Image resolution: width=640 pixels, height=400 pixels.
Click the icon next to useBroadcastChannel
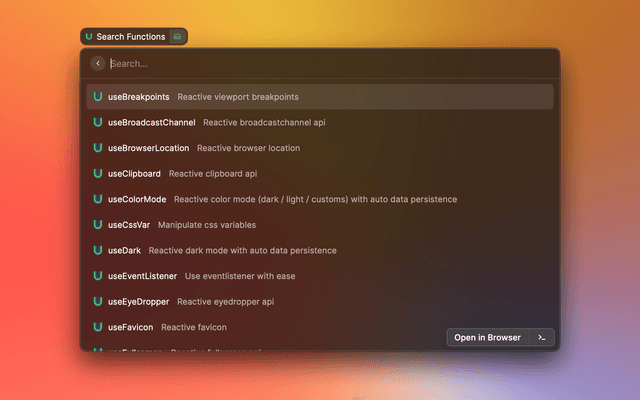click(x=98, y=122)
